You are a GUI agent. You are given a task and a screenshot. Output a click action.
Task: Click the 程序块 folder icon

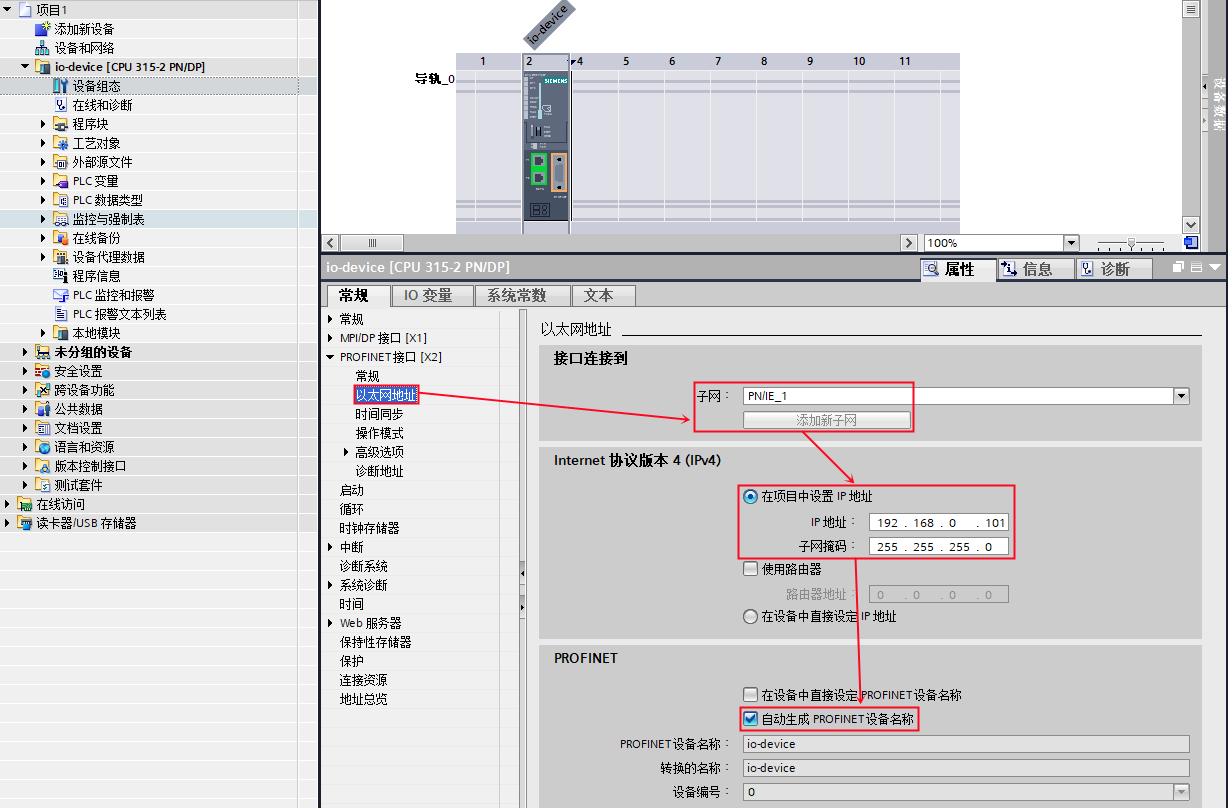[x=60, y=124]
